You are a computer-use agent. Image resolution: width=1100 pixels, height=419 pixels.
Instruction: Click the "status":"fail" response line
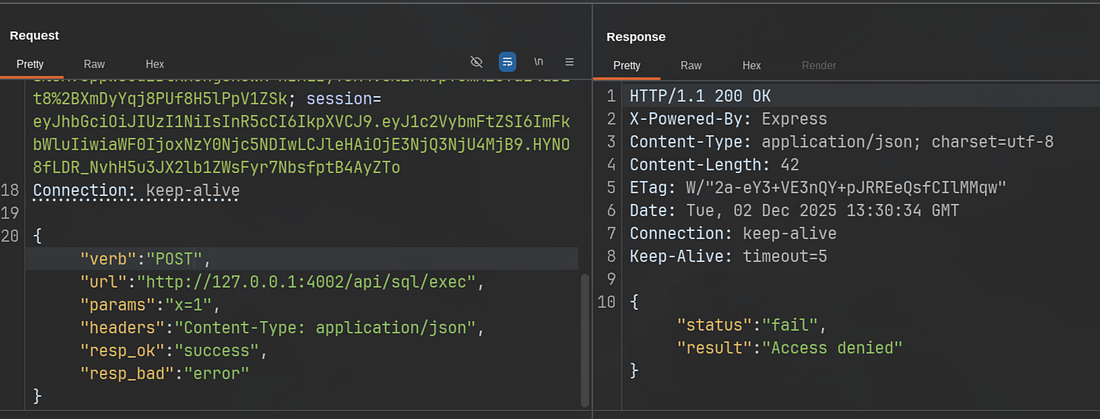752,325
